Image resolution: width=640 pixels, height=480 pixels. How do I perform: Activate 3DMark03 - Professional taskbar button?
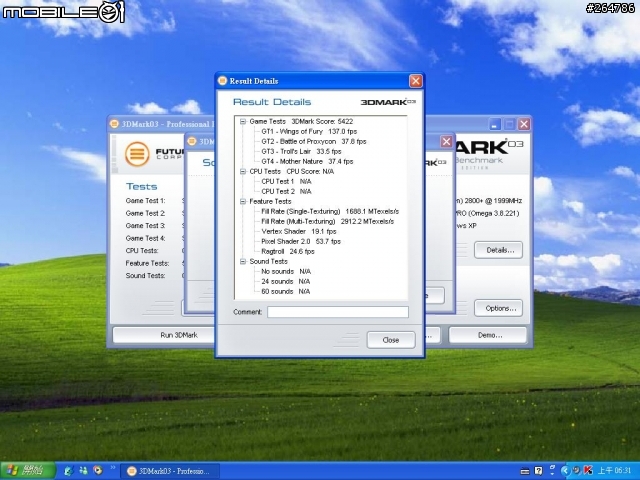tap(170, 471)
